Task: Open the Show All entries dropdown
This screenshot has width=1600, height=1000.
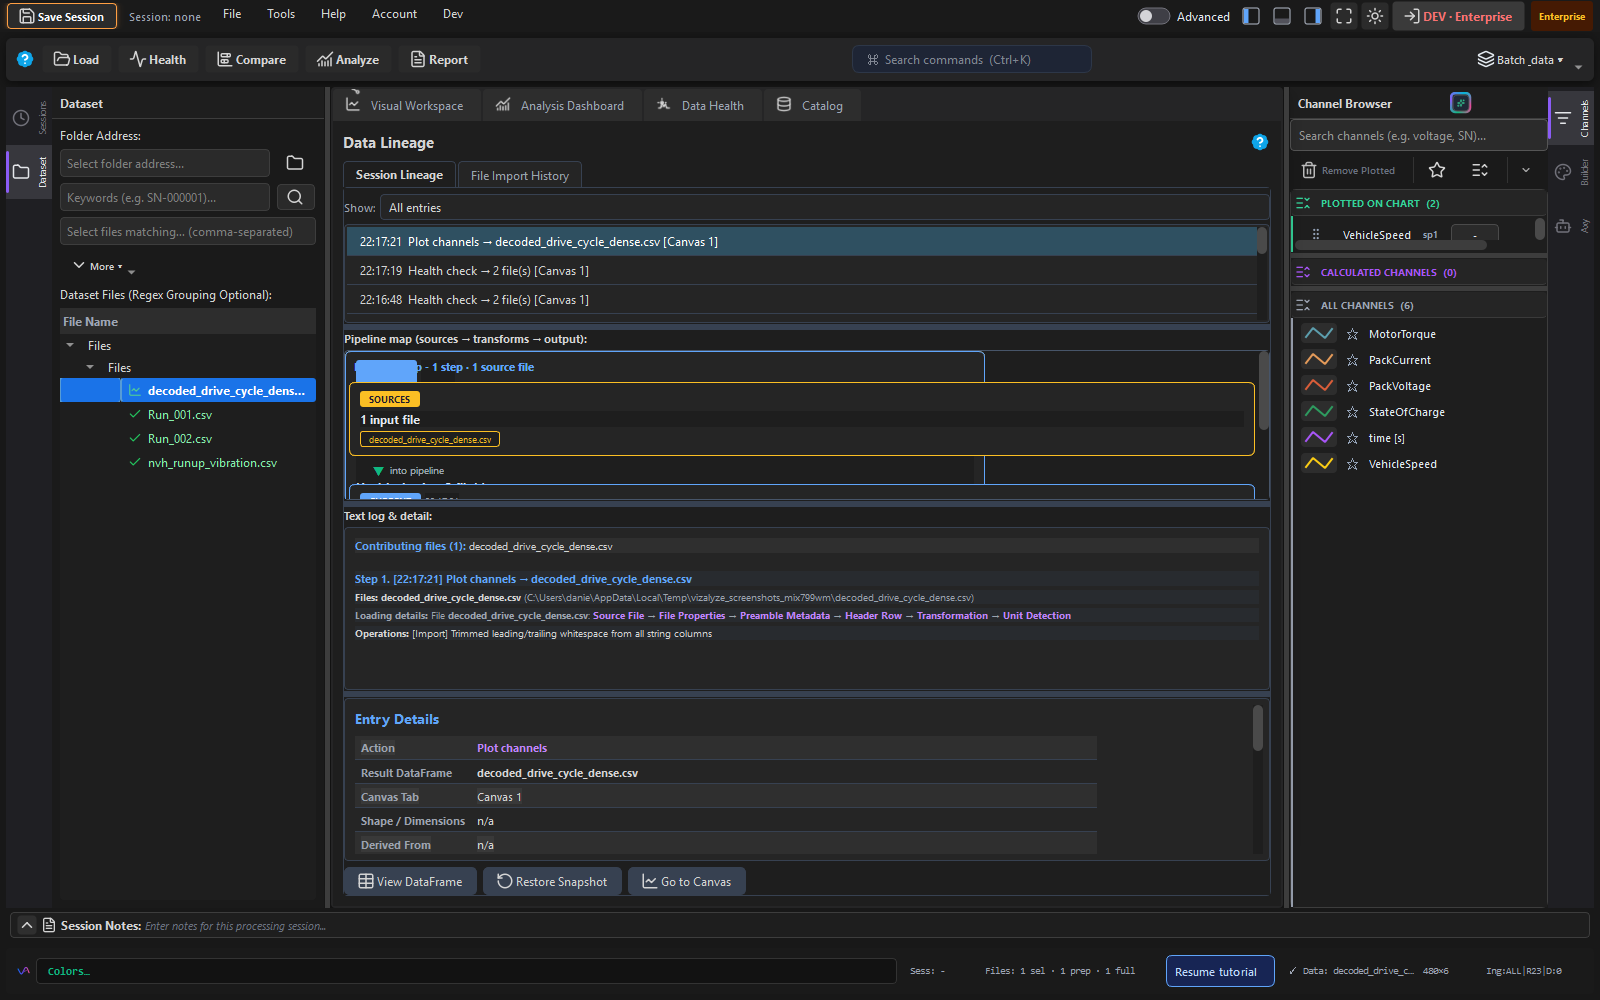Action: 824,208
